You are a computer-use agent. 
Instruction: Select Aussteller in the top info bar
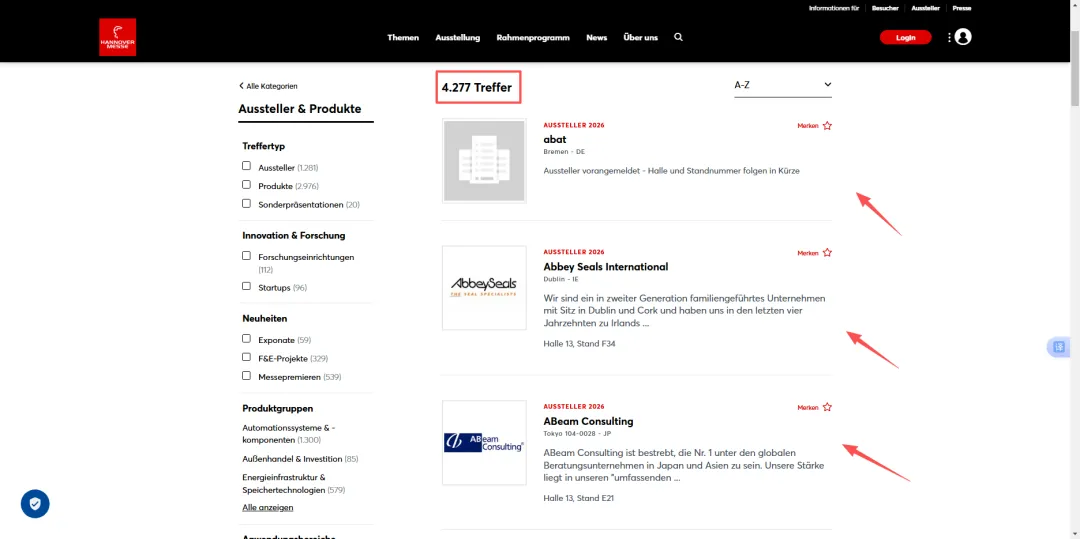pos(925,8)
